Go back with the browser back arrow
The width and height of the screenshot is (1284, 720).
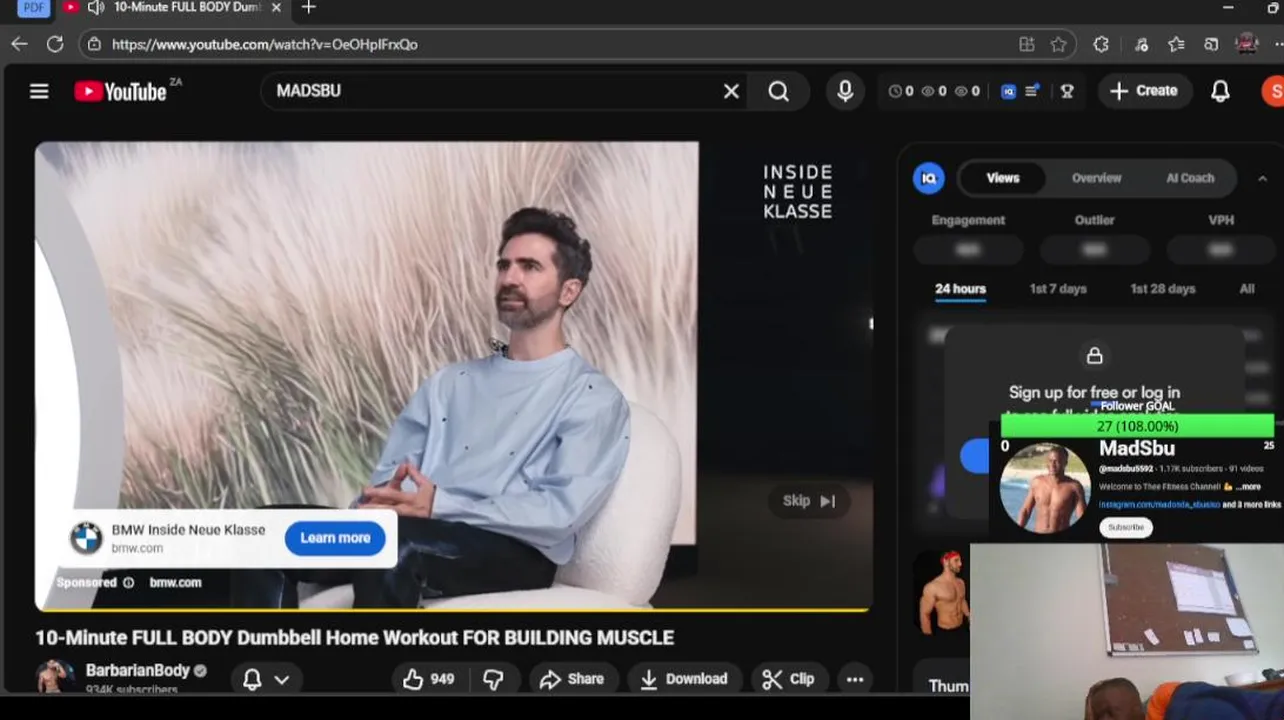coord(19,44)
